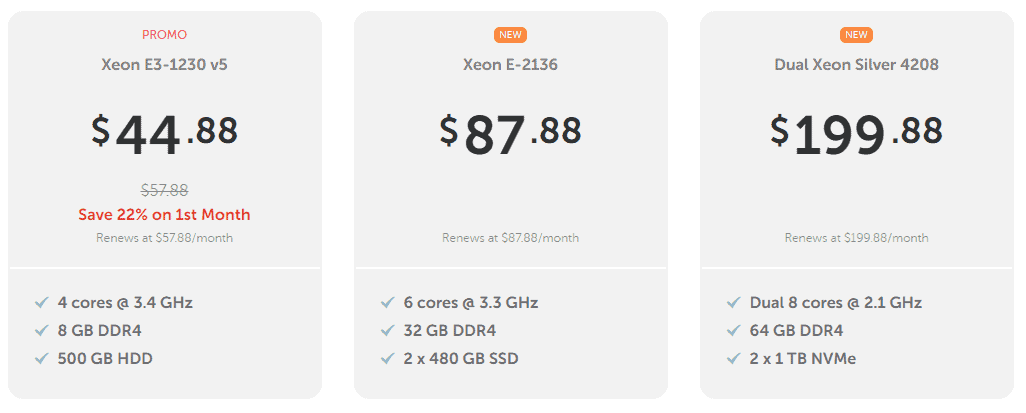Click the NEW badge above Dual Xeon Silver 4208
Viewport: 1026px width, 413px height.
point(857,35)
